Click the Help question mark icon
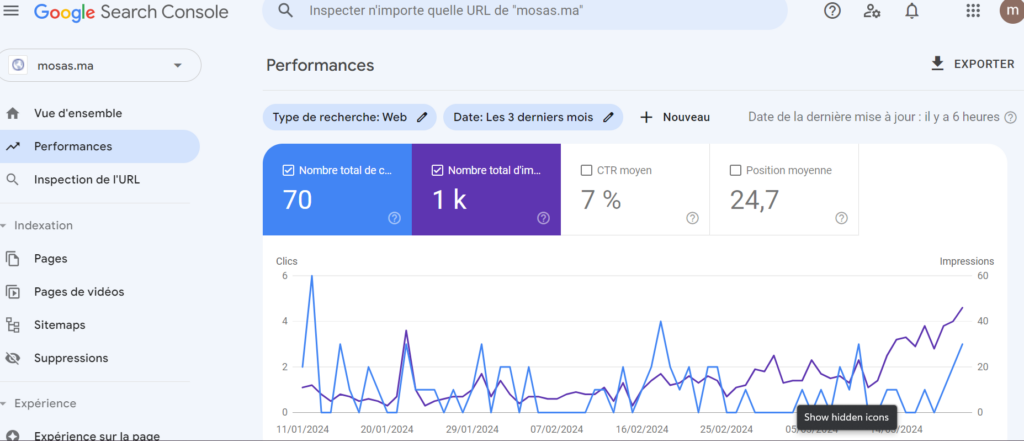This screenshot has height=441, width=1024. click(832, 11)
